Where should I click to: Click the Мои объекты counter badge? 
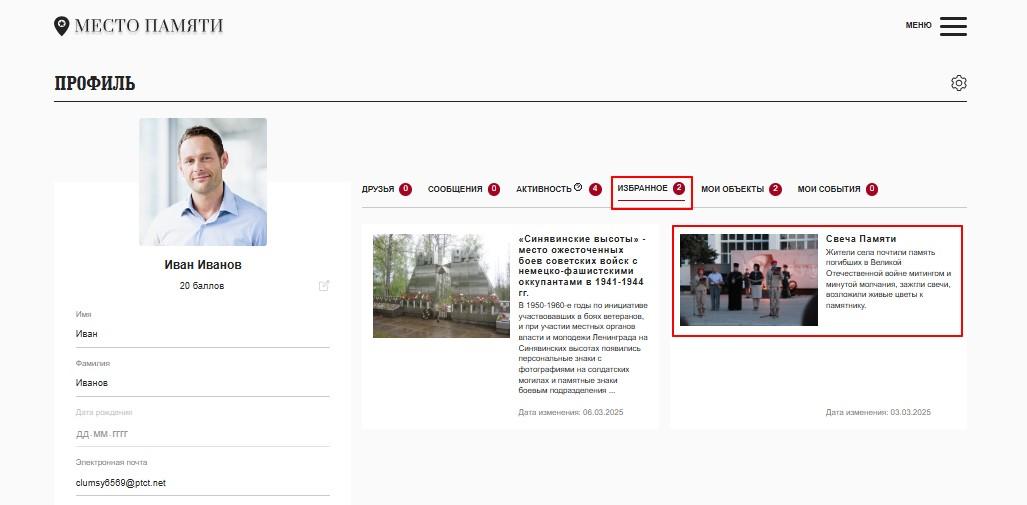click(775, 189)
